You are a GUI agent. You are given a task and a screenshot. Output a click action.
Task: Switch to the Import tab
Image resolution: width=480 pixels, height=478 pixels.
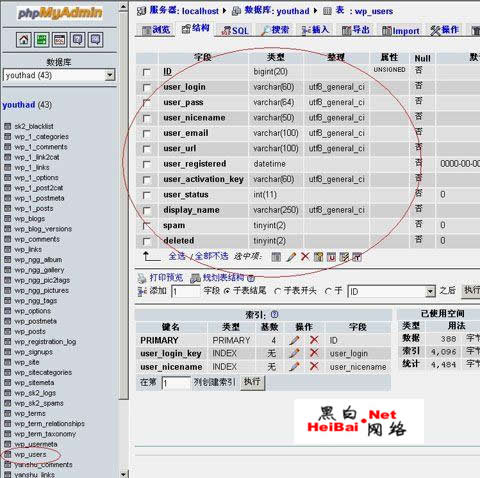point(400,31)
